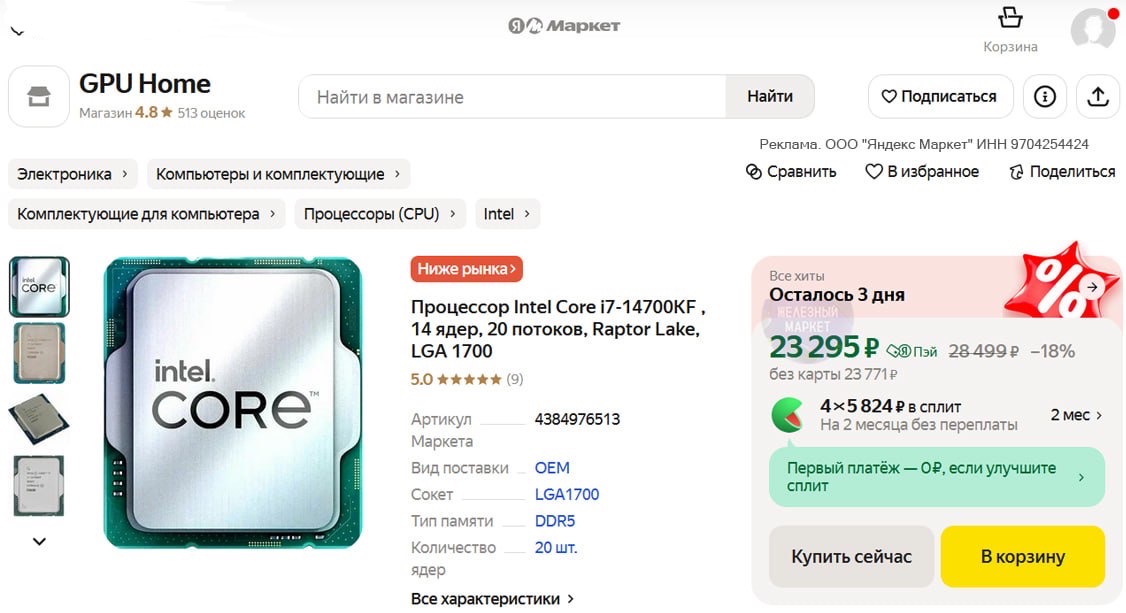Click the LGA1700 socket link
This screenshot has width=1126, height=613.
(567, 495)
